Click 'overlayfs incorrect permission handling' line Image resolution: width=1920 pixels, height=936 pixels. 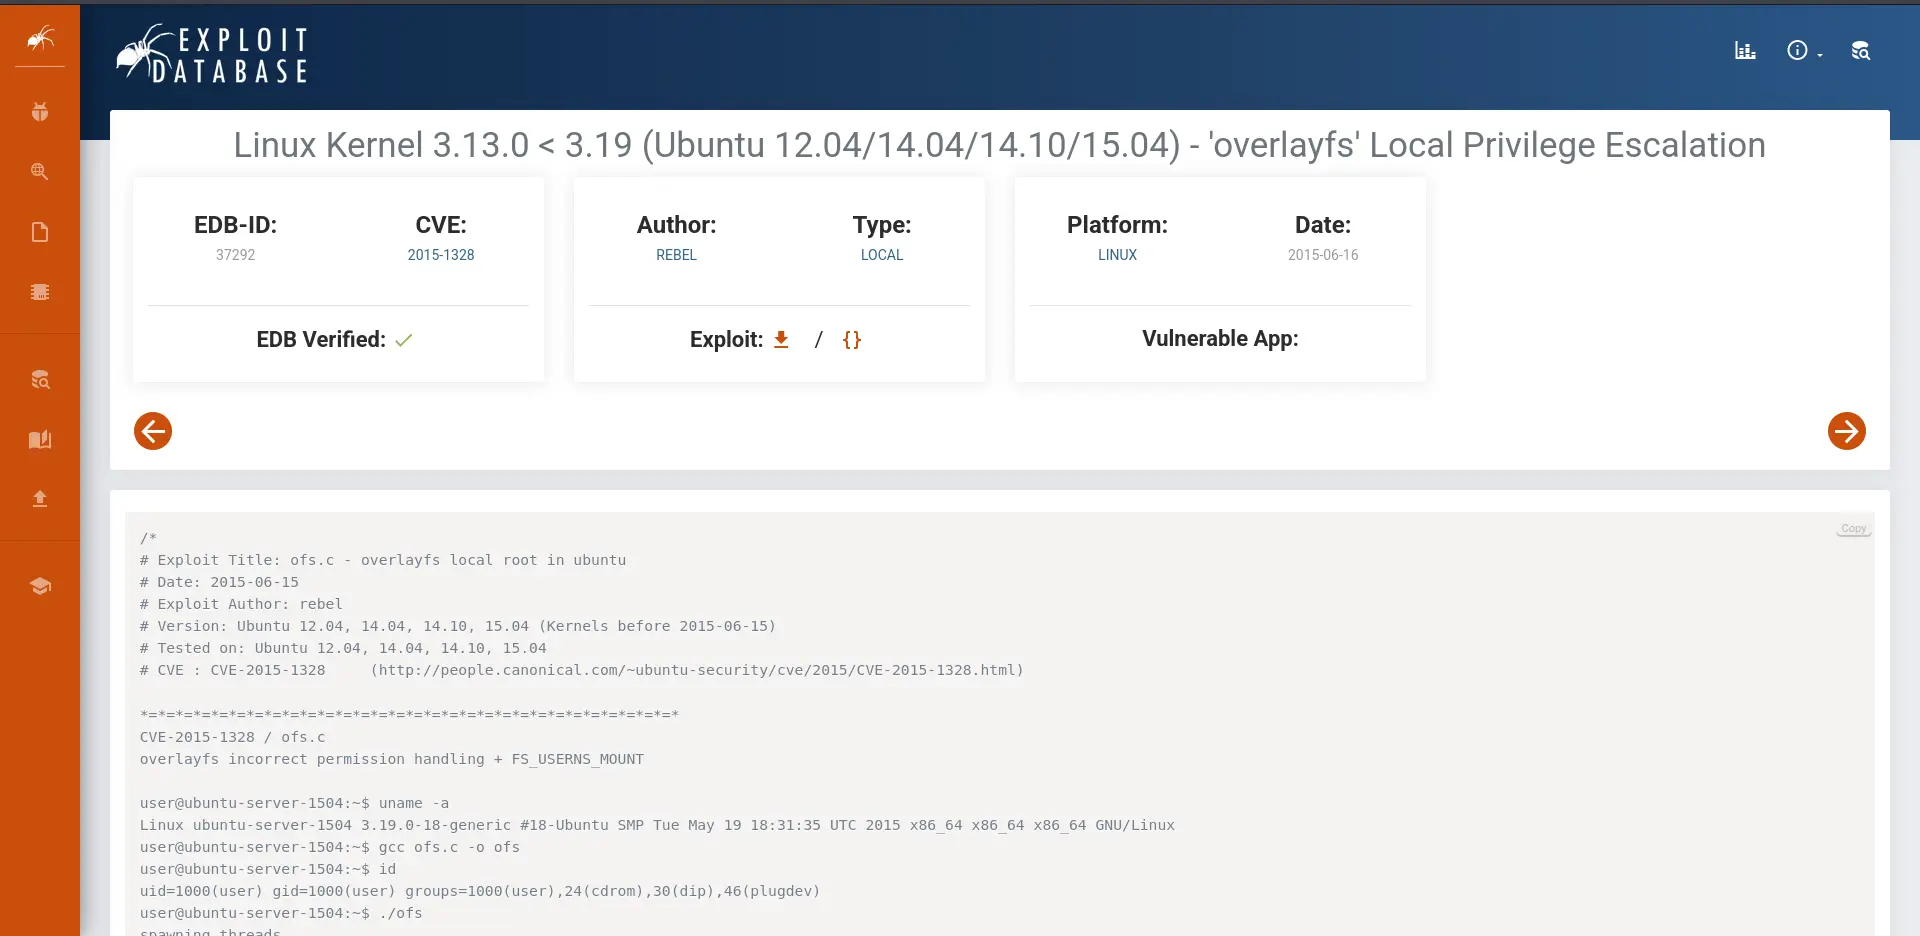pos(392,759)
